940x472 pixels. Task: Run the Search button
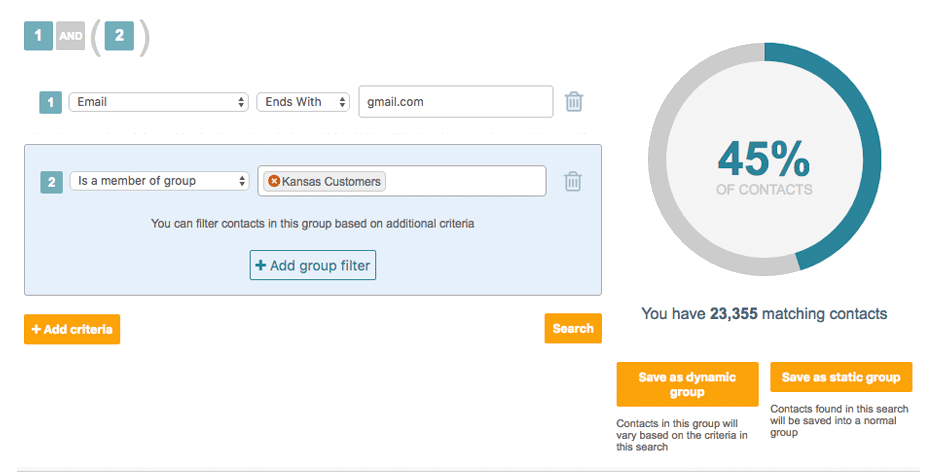(573, 328)
